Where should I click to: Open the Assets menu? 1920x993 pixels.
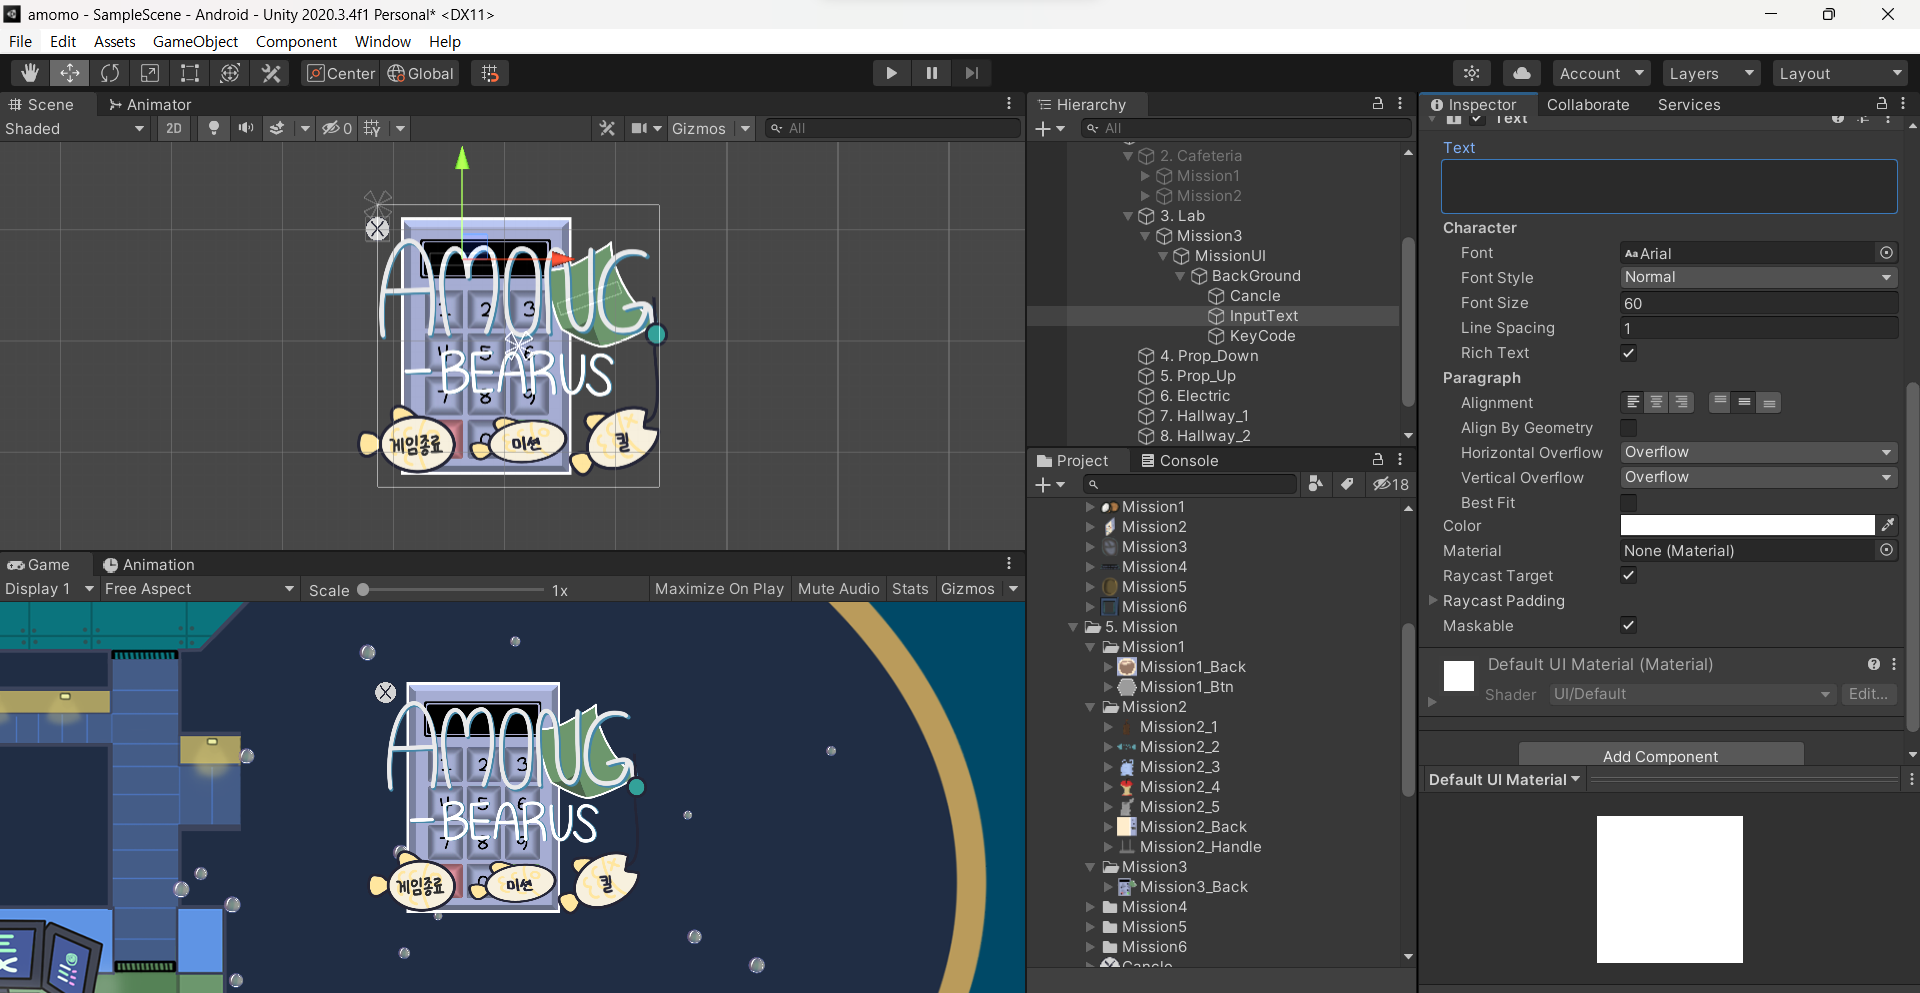[114, 41]
